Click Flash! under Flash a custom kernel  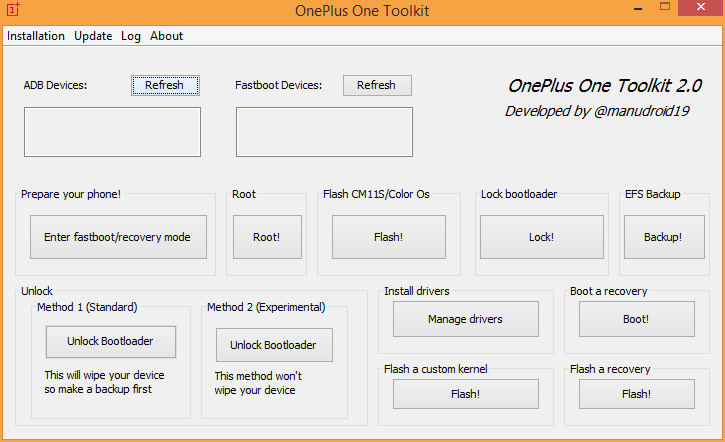pos(466,394)
